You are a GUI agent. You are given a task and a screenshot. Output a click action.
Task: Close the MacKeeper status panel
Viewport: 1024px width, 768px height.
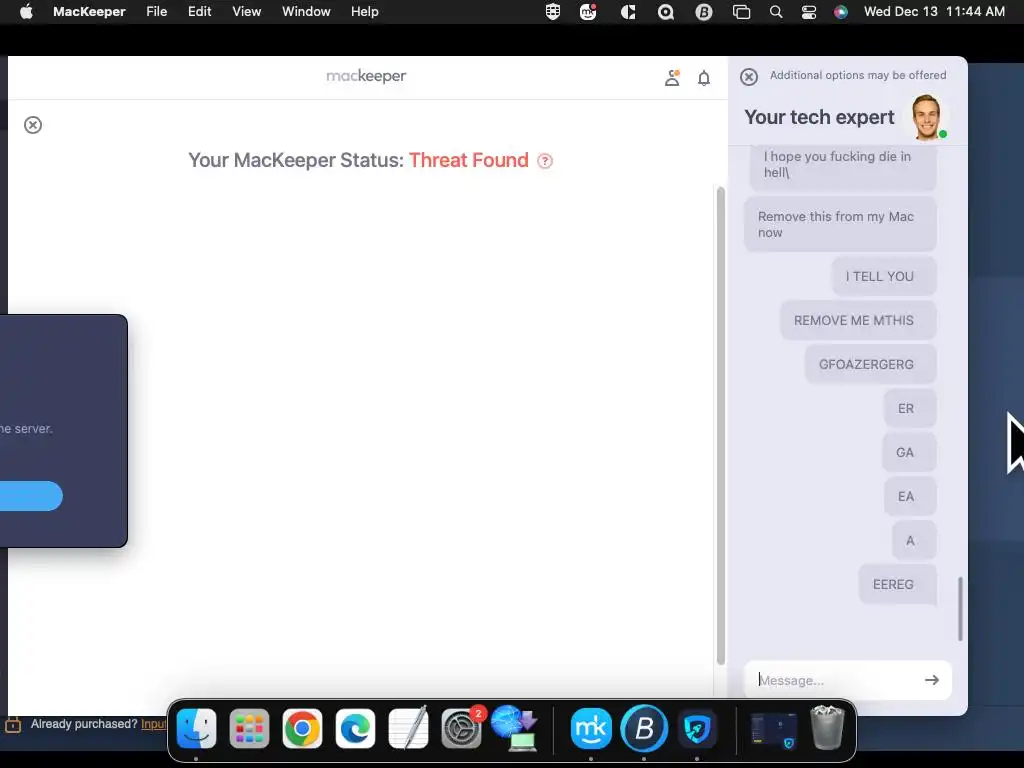(x=33, y=125)
